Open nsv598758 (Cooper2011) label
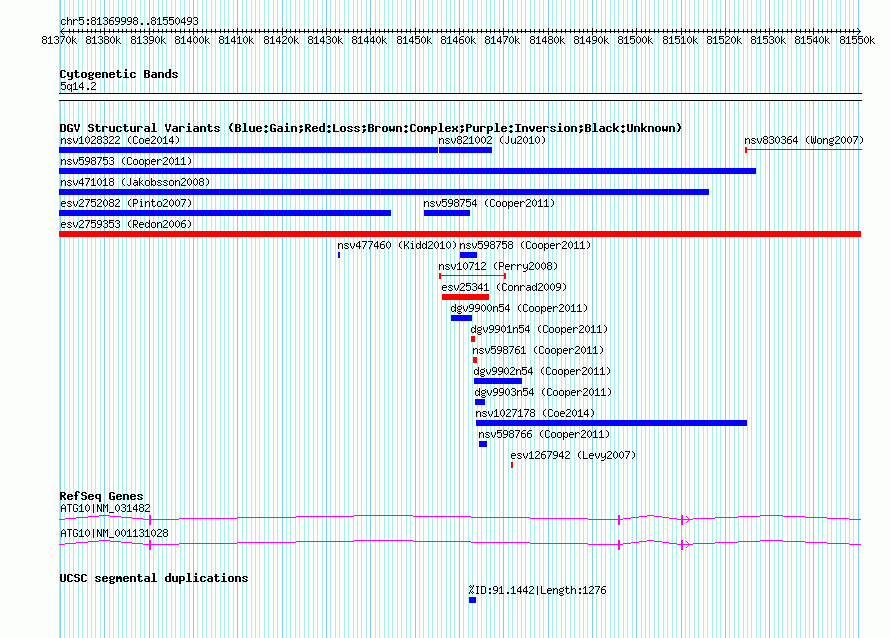 [x=525, y=245]
